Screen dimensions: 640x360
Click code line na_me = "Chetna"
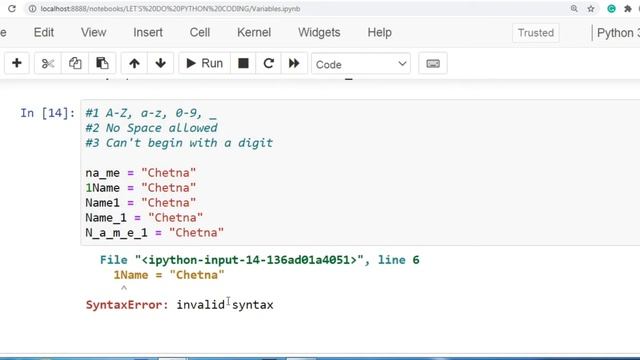pos(140,173)
